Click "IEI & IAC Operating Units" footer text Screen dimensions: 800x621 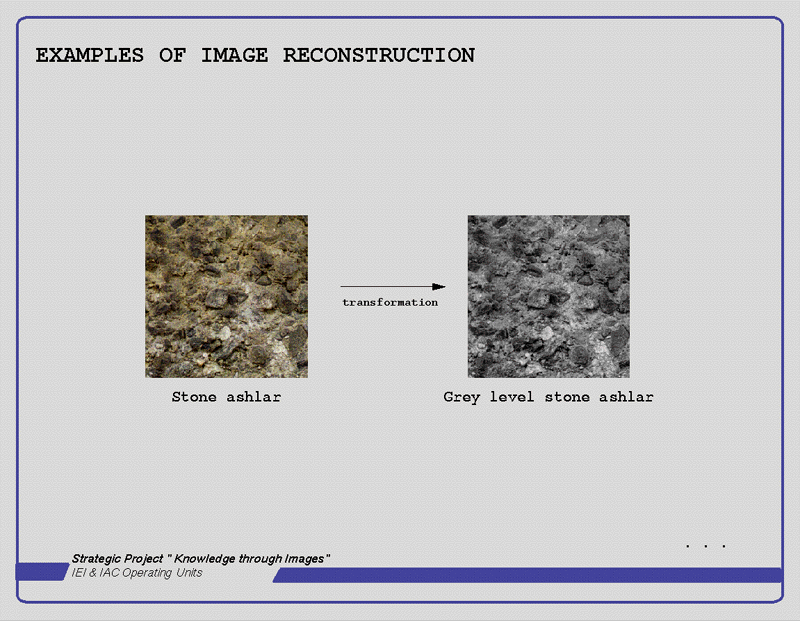137,573
